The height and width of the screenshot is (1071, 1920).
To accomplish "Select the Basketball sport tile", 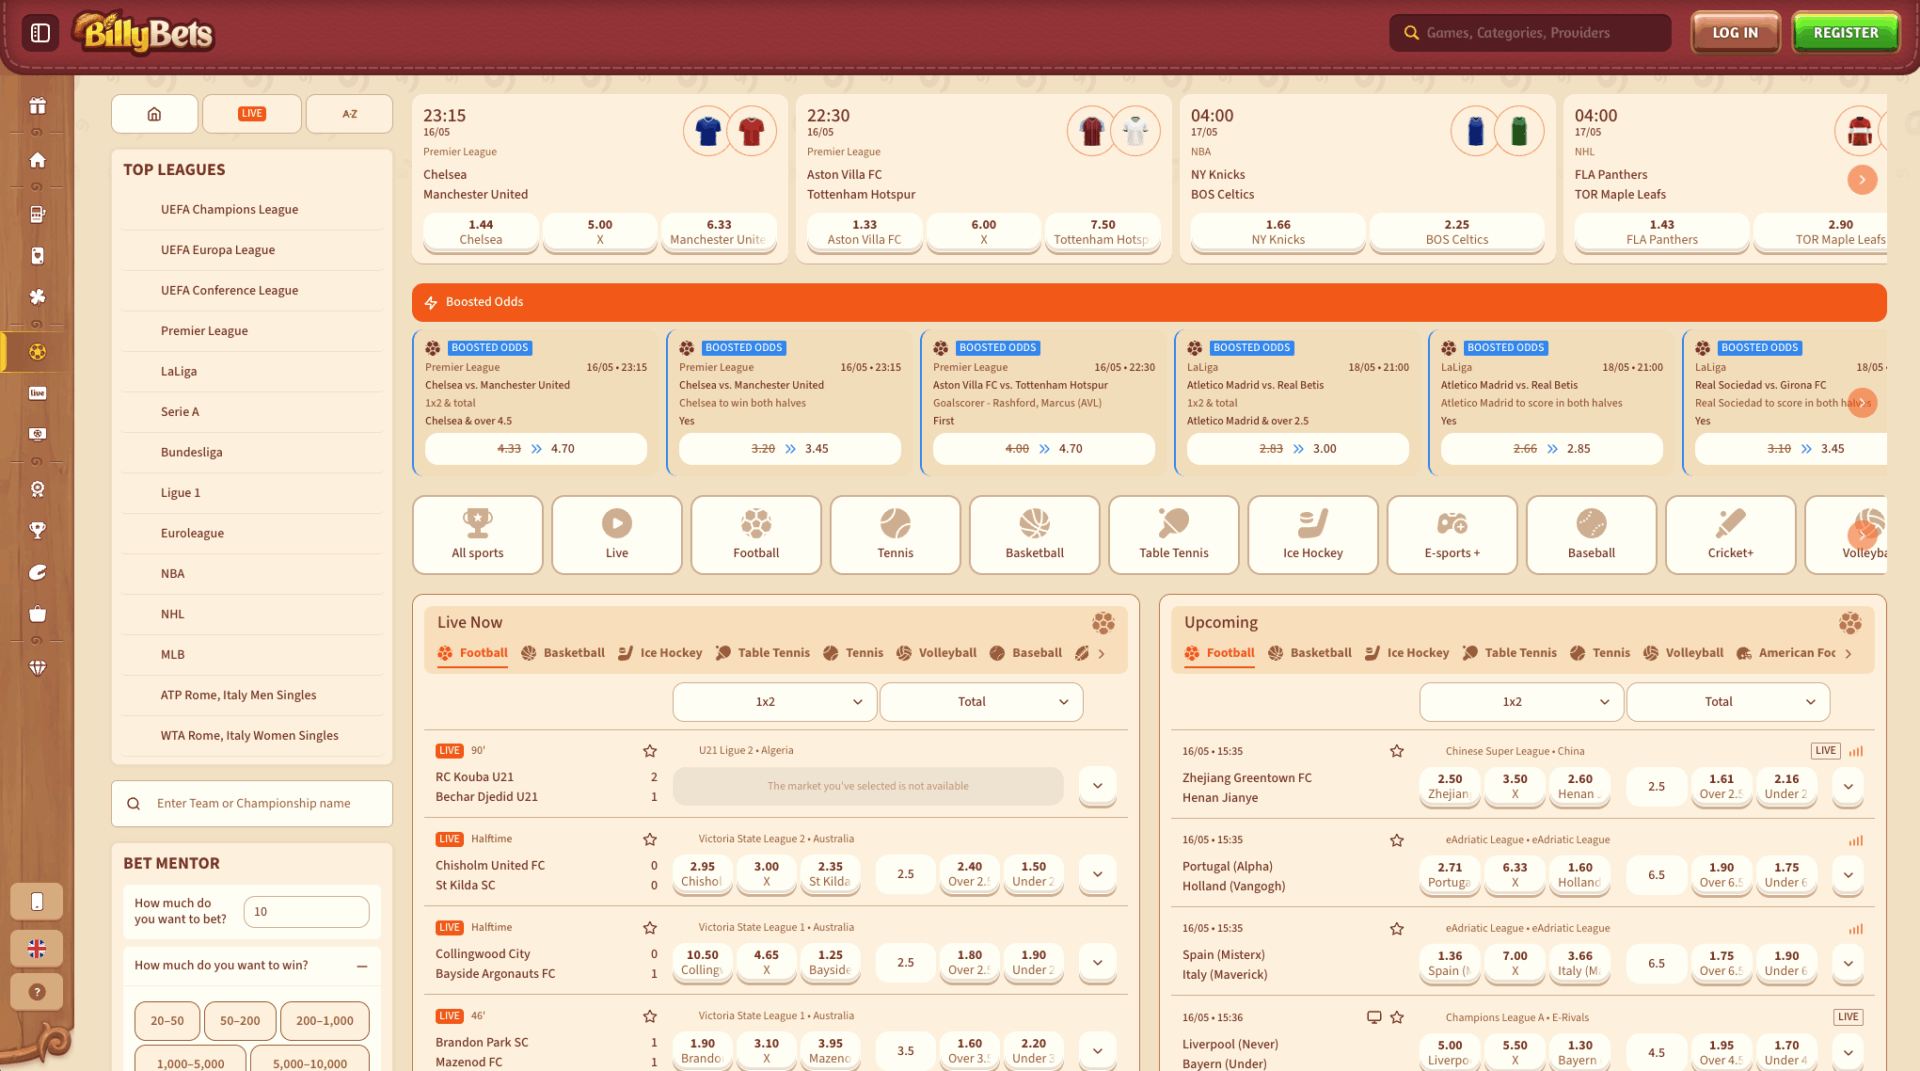I will [x=1034, y=535].
